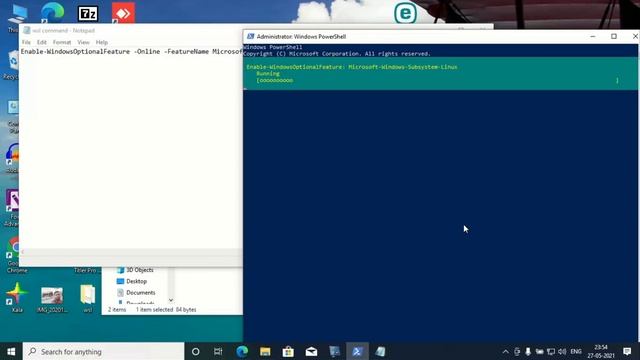Open the Windows Start menu
640x360 pixels.
(11, 351)
